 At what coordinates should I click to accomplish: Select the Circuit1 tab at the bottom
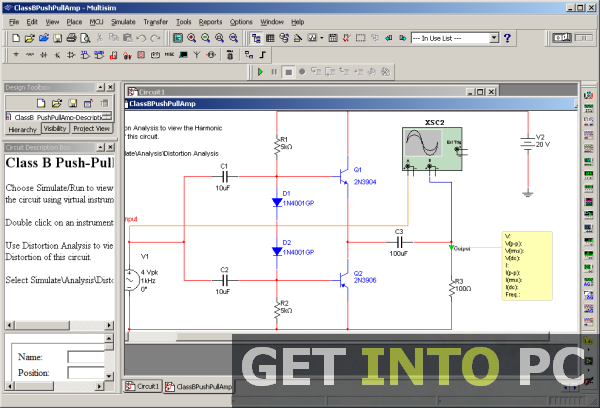(x=143, y=386)
